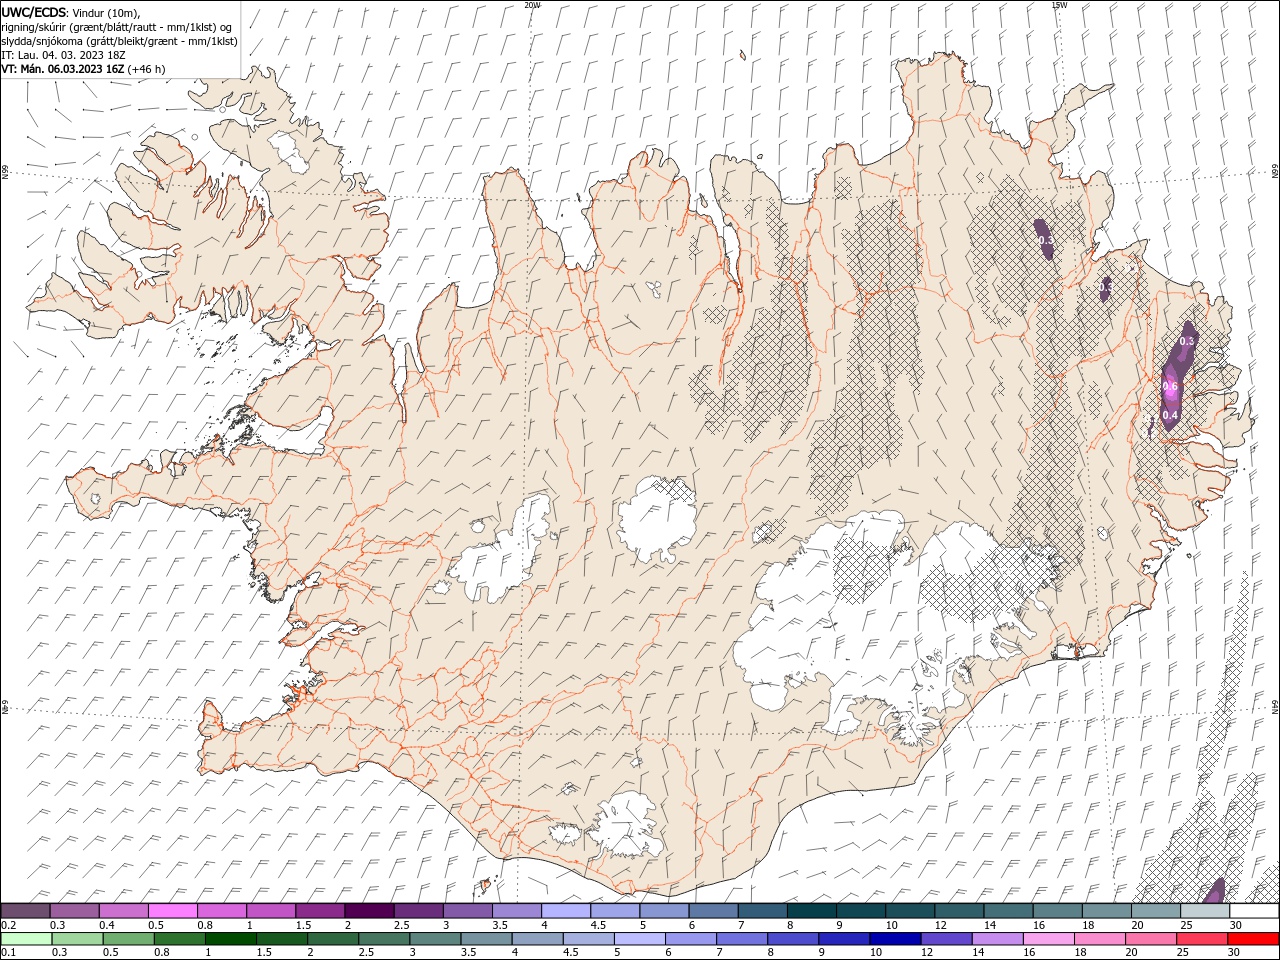Click the '20W' longitude label at top

pos(531,5)
